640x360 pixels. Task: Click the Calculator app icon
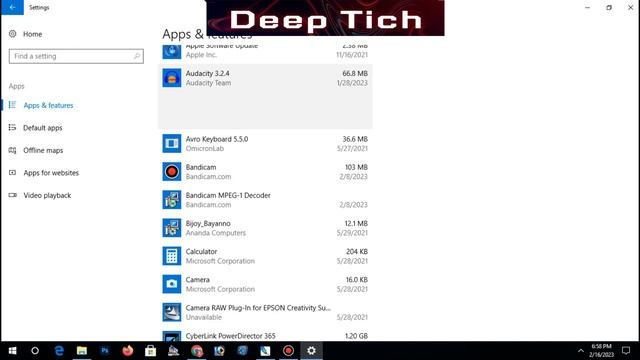(172, 256)
